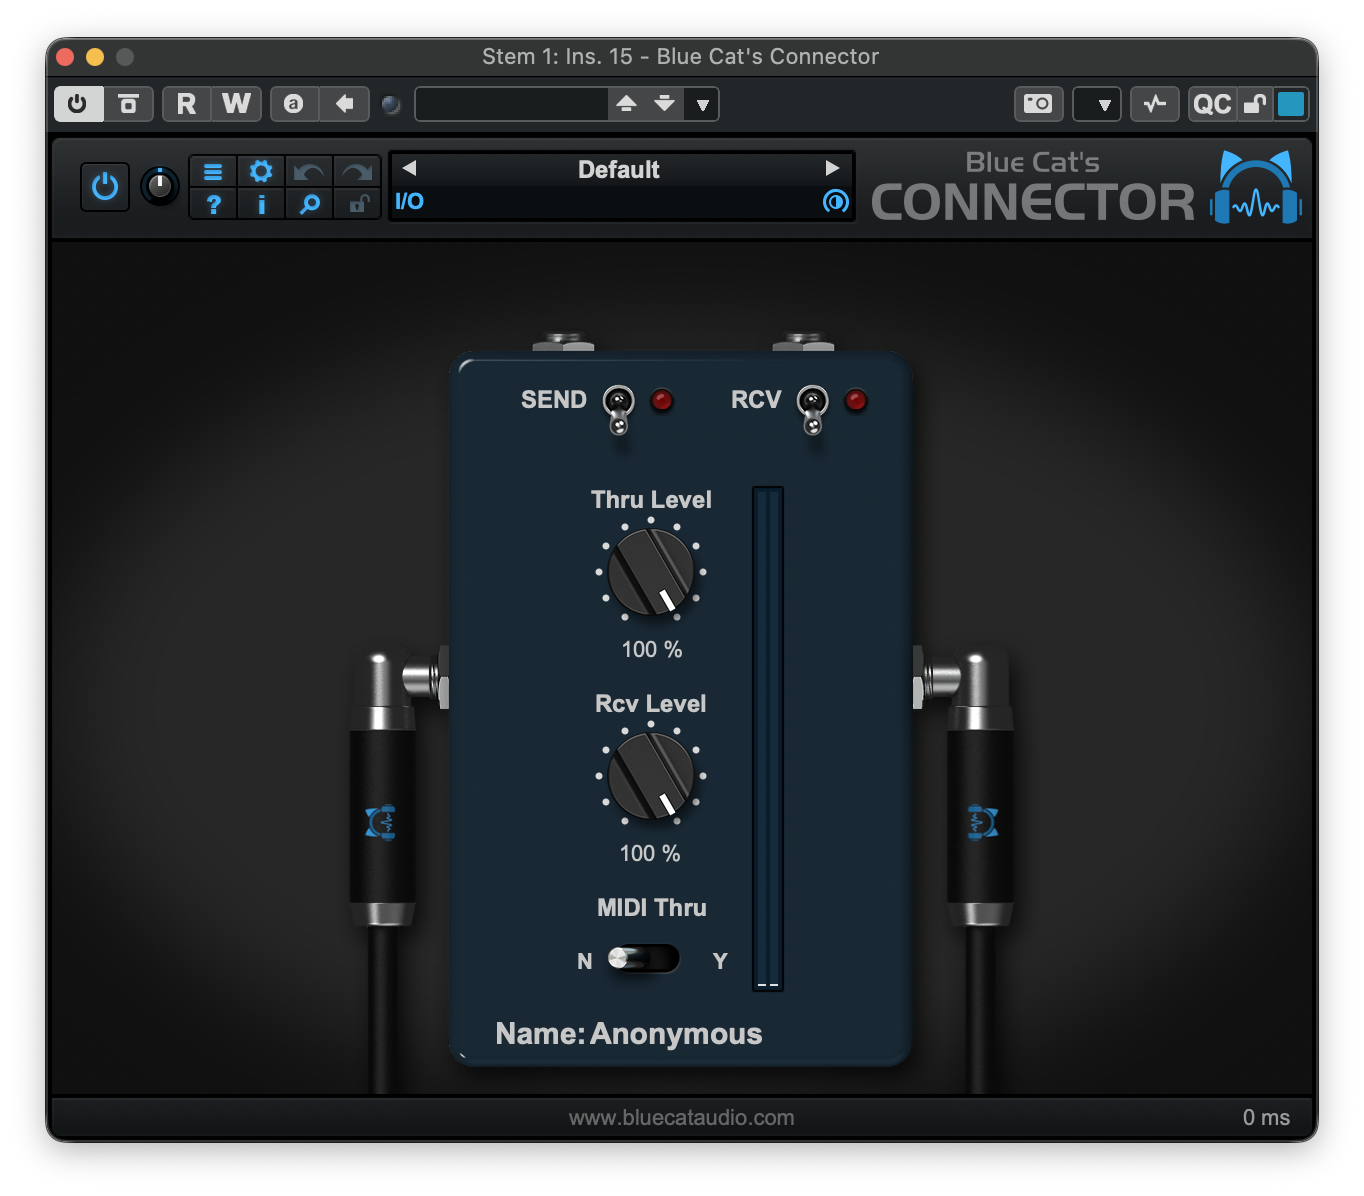This screenshot has height=1196, width=1364.
Task: Click the 0 ms latency readout
Action: 1266,1117
